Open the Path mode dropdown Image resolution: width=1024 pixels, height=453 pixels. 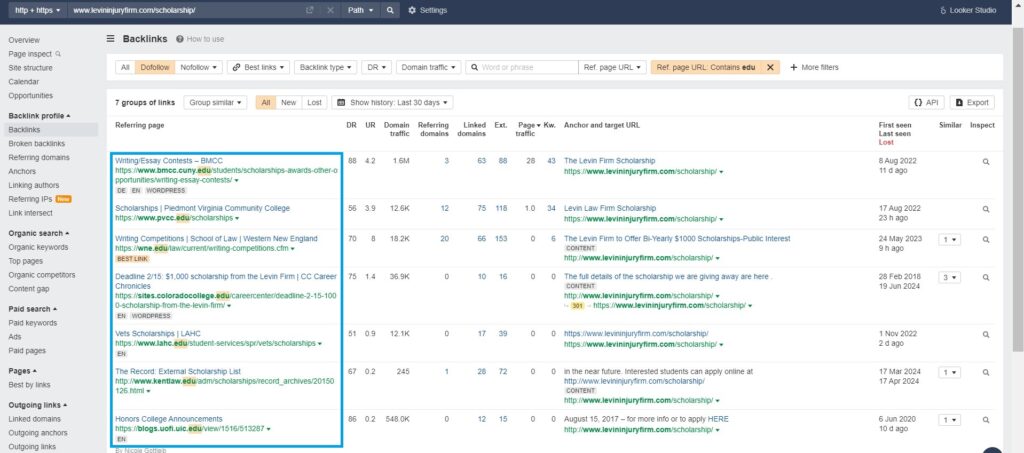tap(360, 10)
